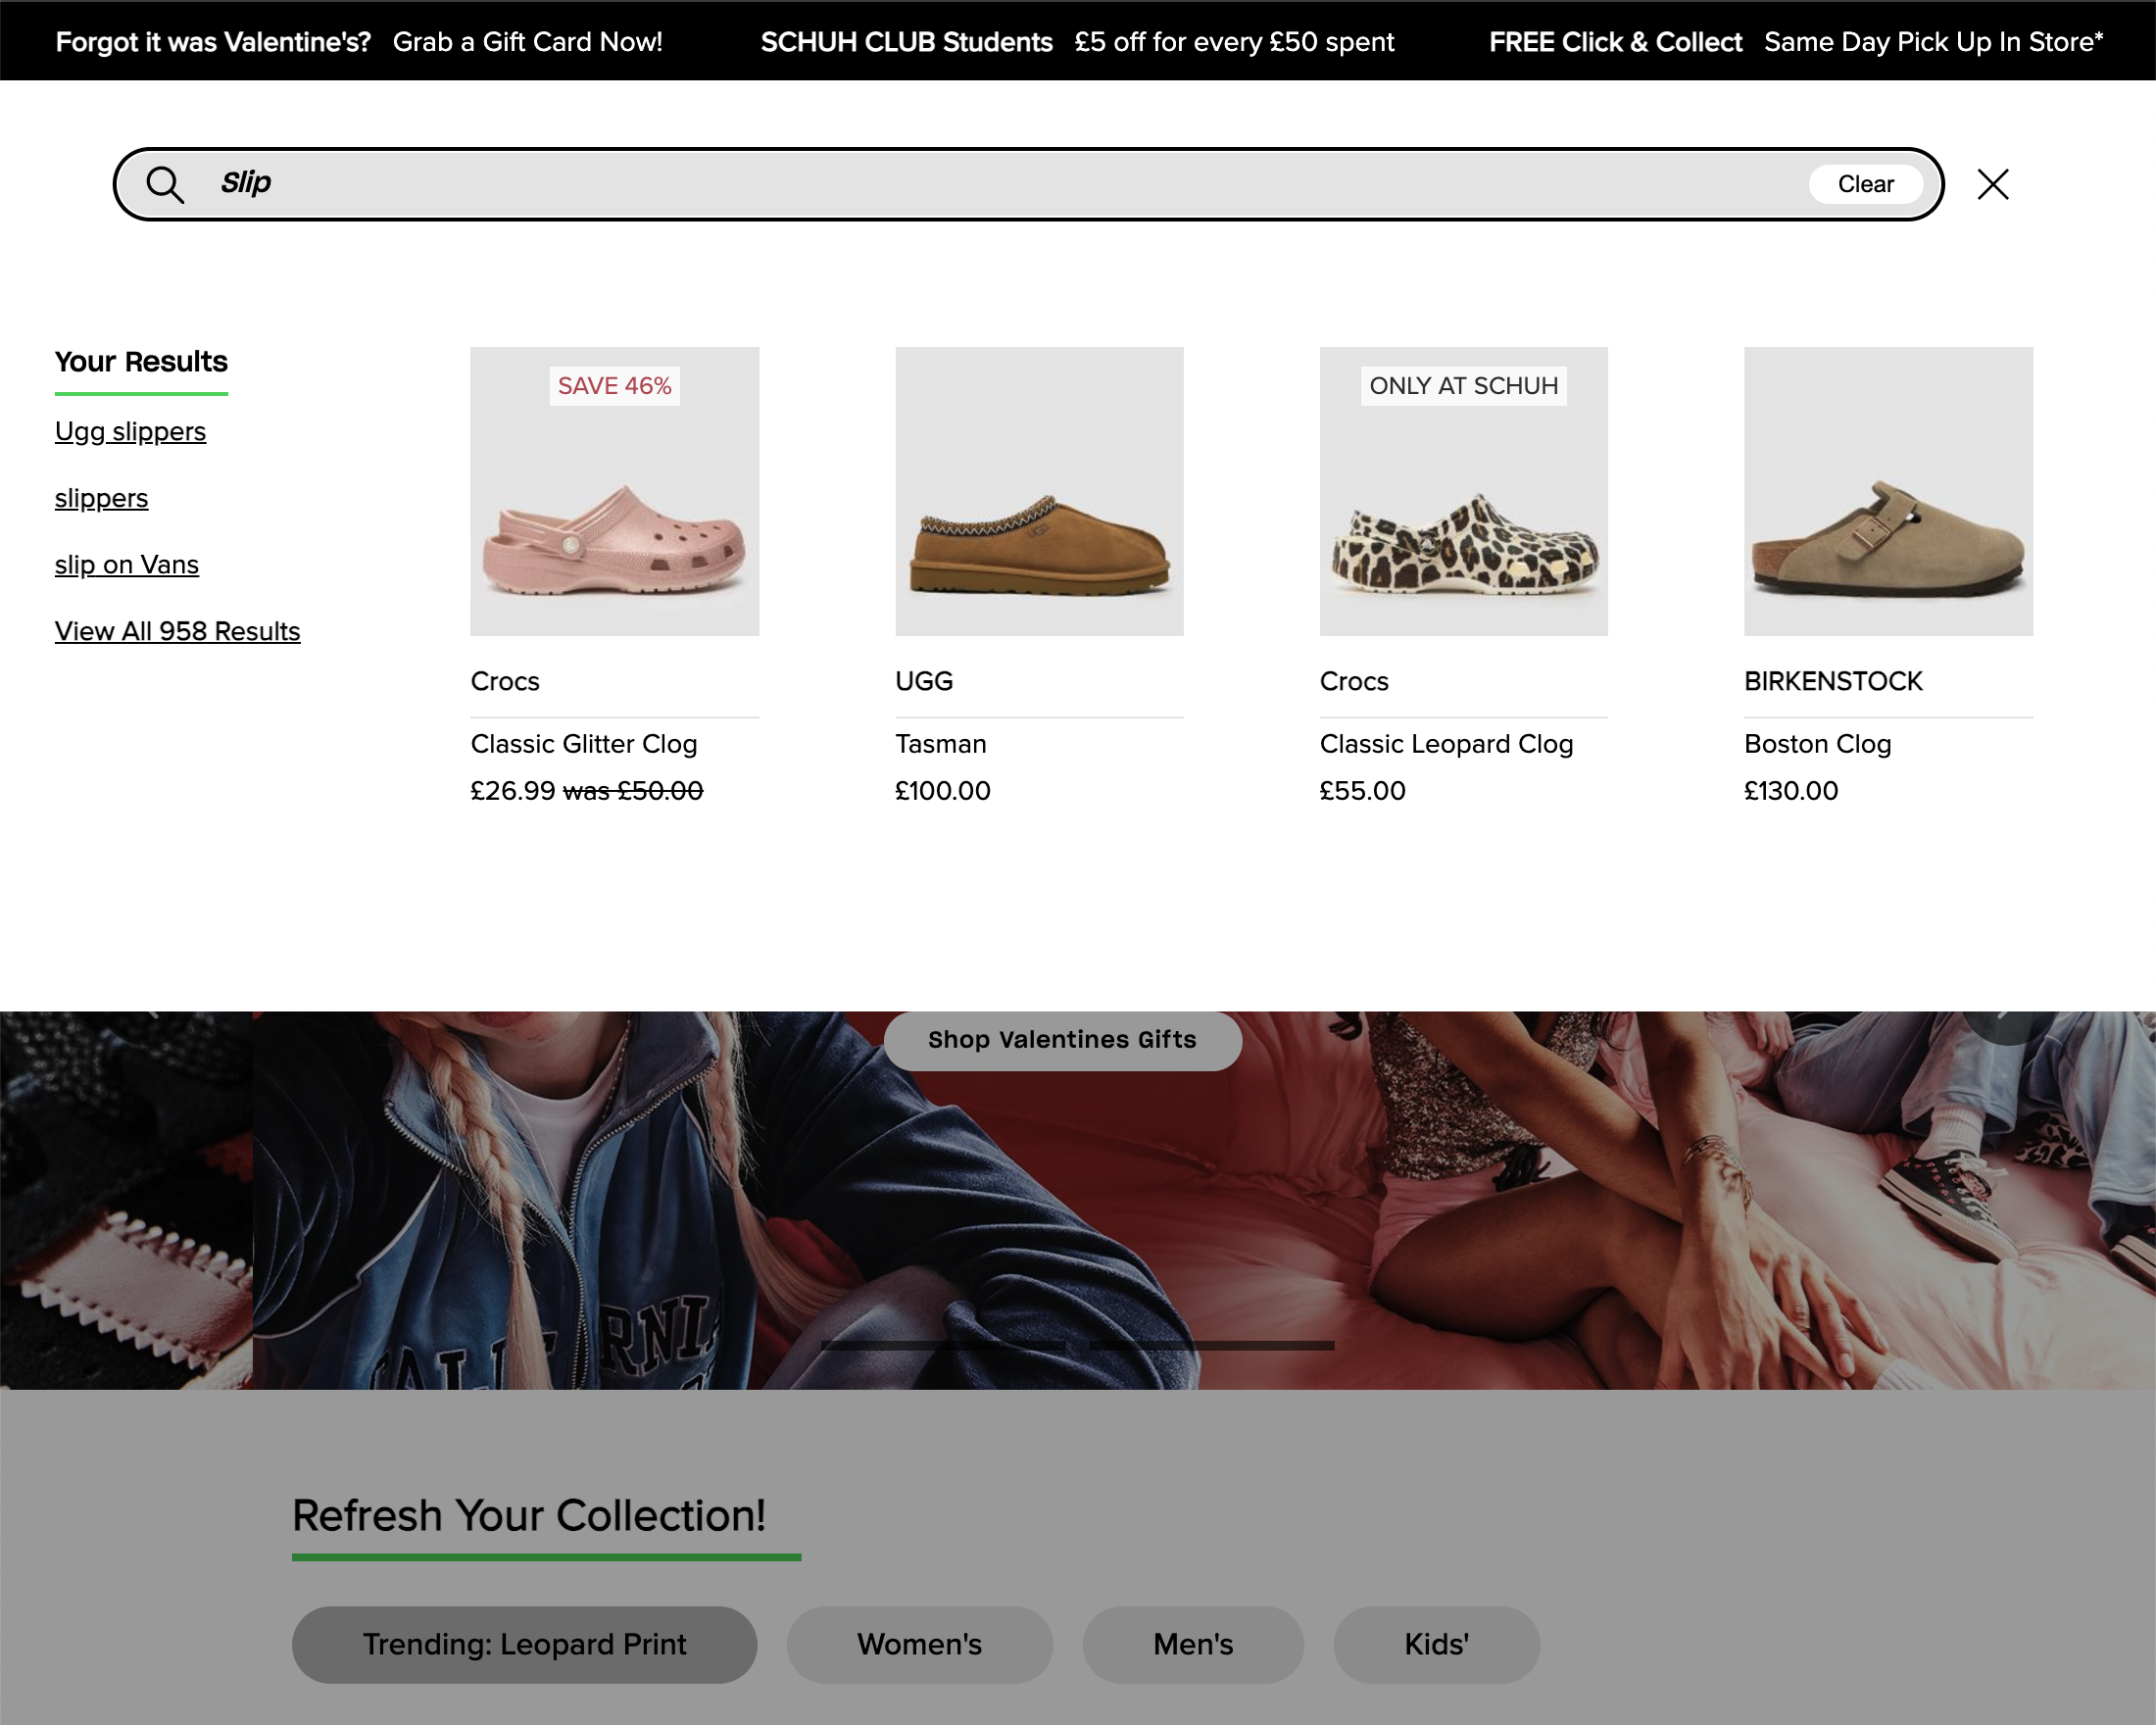Open the Men's collection
Screen dimensions: 2156x1725
click(1193, 1644)
